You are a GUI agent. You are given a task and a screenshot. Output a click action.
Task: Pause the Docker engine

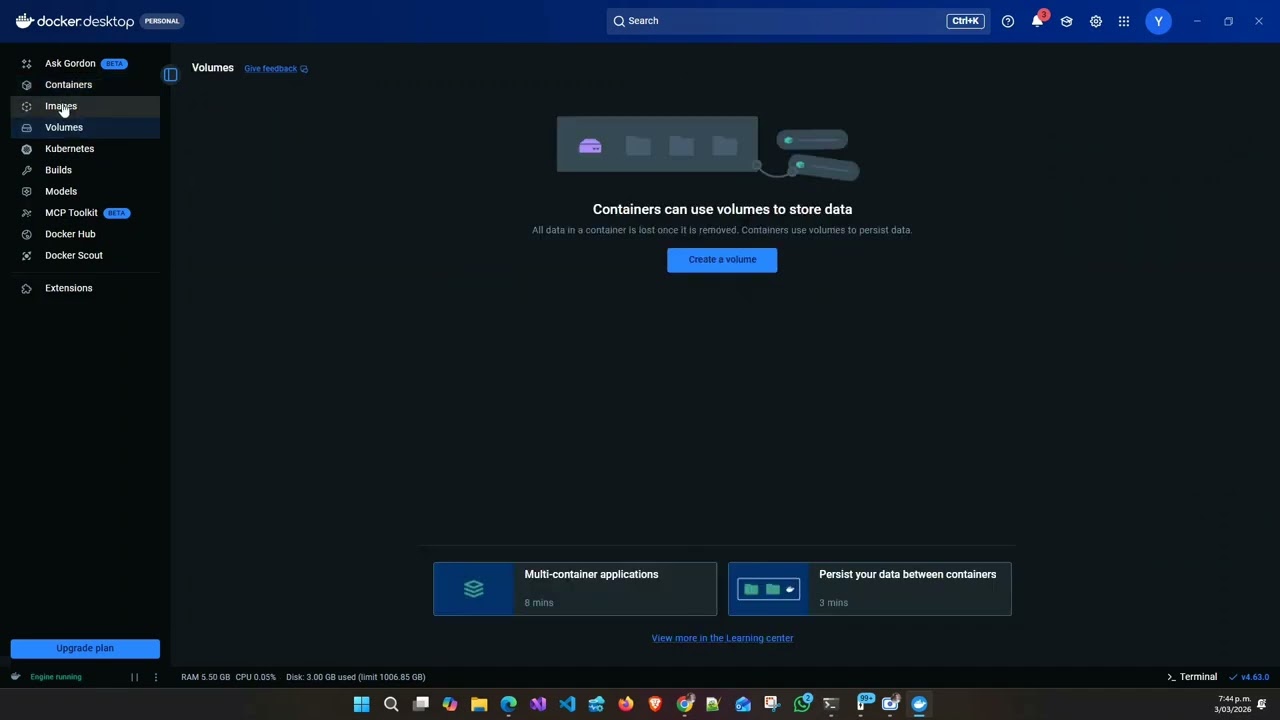coord(134,677)
